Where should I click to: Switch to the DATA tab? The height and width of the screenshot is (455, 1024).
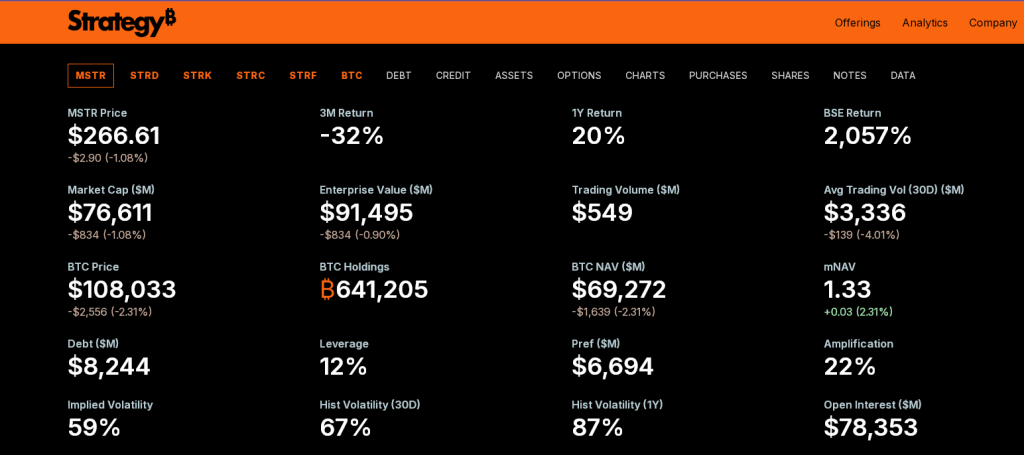coord(903,76)
